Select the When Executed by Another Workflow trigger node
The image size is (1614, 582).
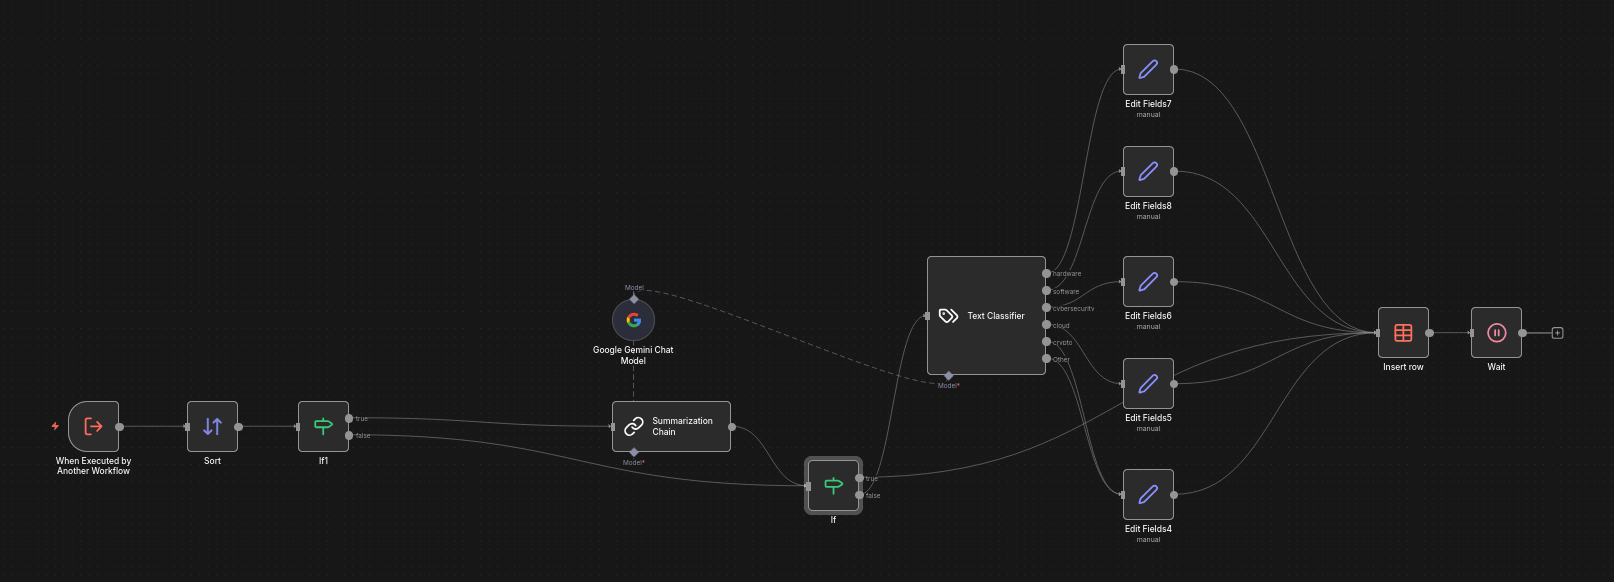click(93, 426)
